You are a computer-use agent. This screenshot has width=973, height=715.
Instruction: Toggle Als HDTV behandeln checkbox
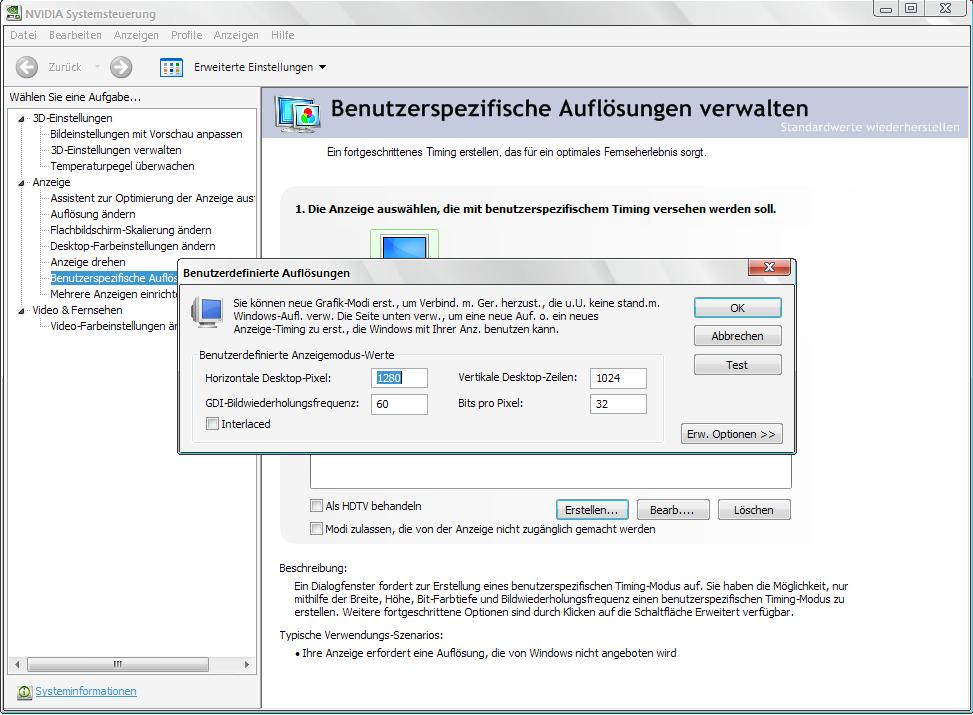[316, 506]
